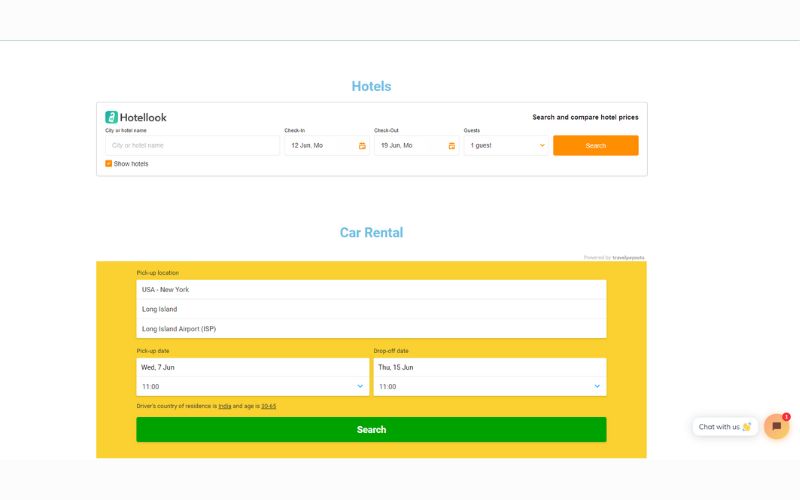Image resolution: width=800 pixels, height=500 pixels.
Task: Focus the City or hotel name input
Action: [192, 145]
